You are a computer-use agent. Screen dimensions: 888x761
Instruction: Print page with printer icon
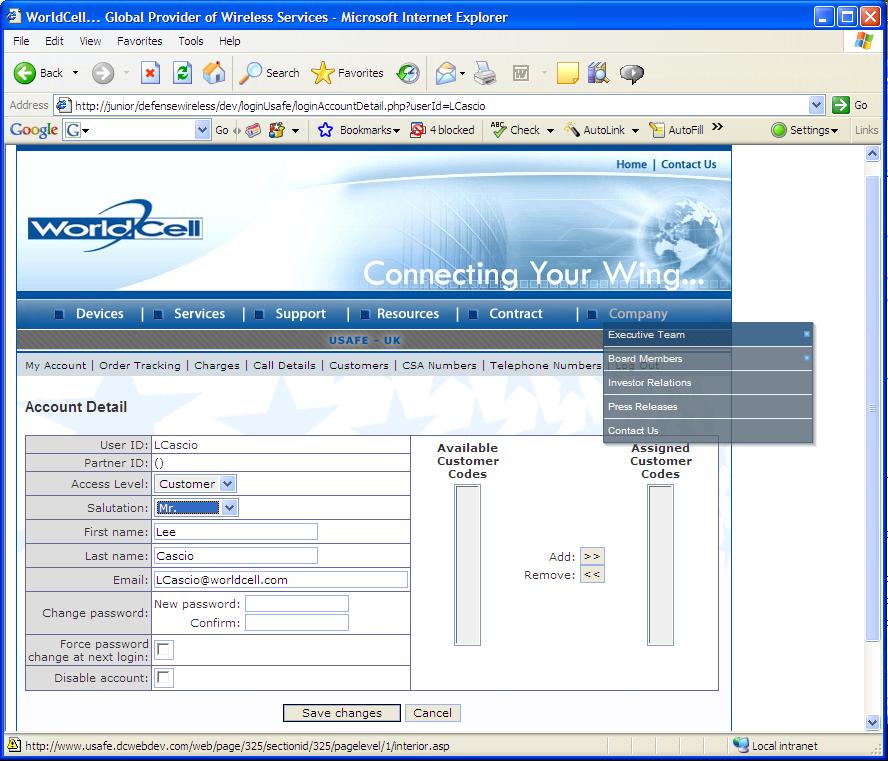point(485,73)
